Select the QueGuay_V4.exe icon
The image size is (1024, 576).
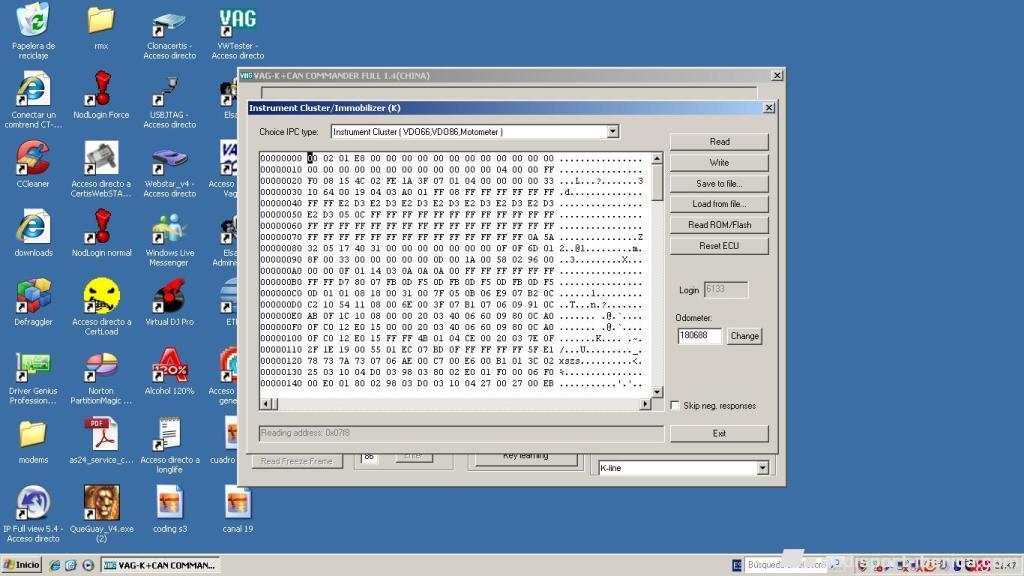(x=101, y=504)
